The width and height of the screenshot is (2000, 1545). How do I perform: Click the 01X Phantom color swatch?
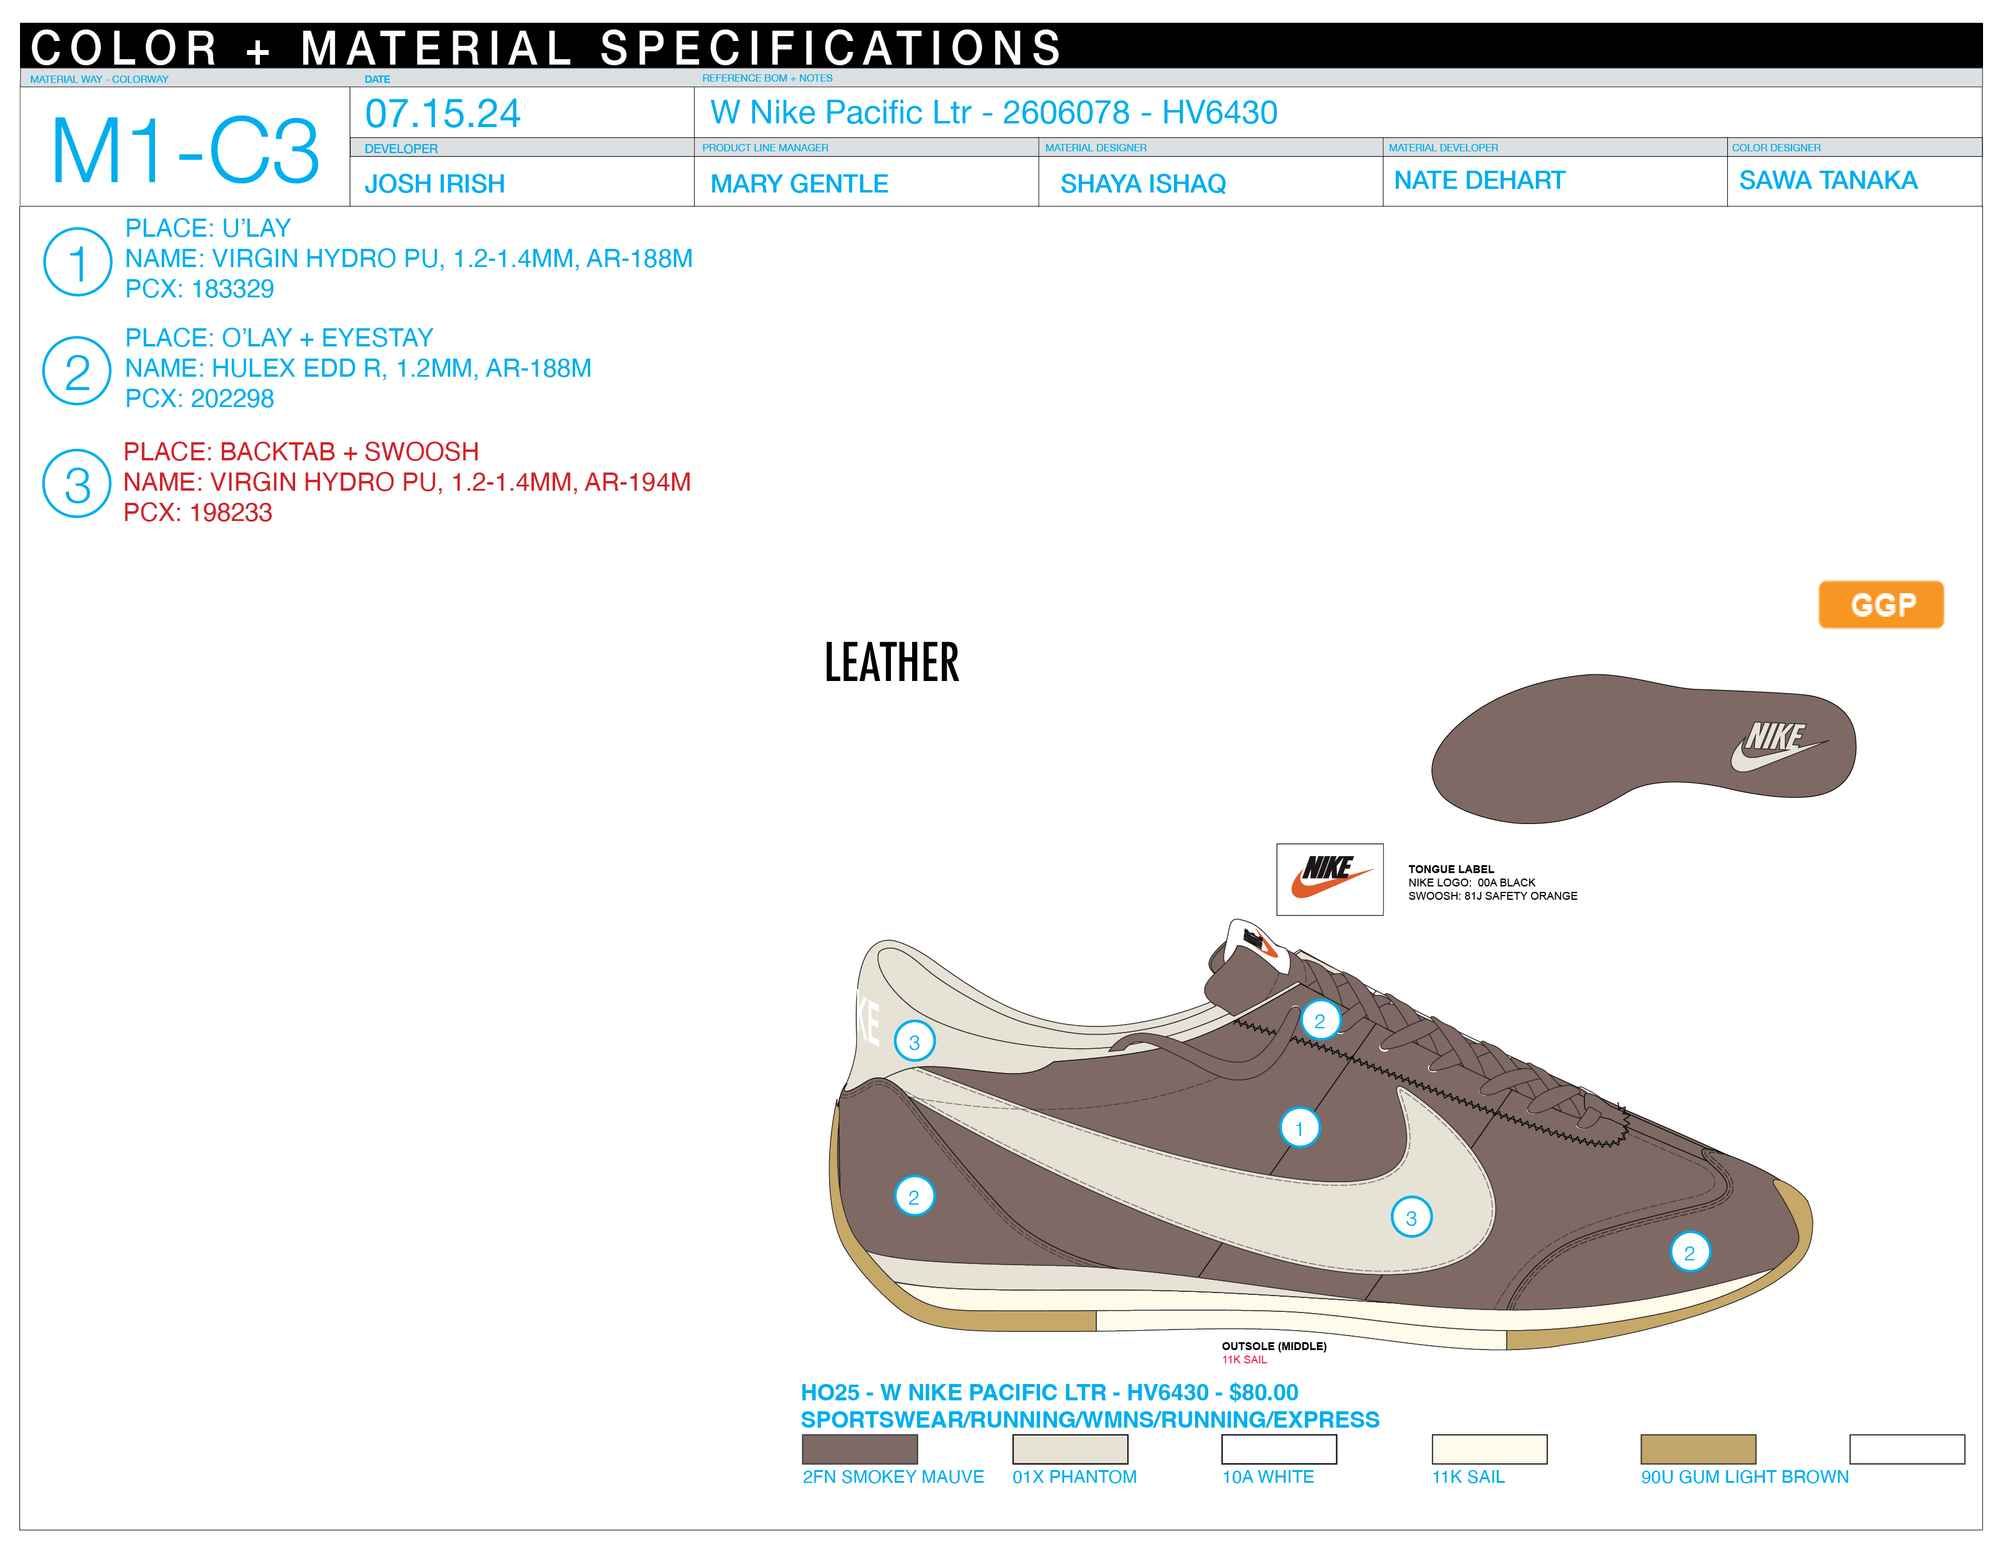[x=1070, y=1449]
